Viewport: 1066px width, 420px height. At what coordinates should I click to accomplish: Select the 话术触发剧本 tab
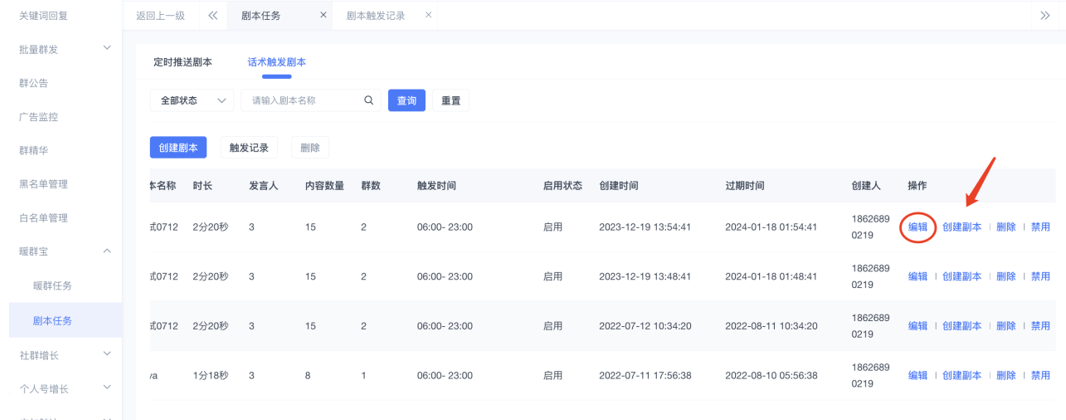(x=276, y=62)
